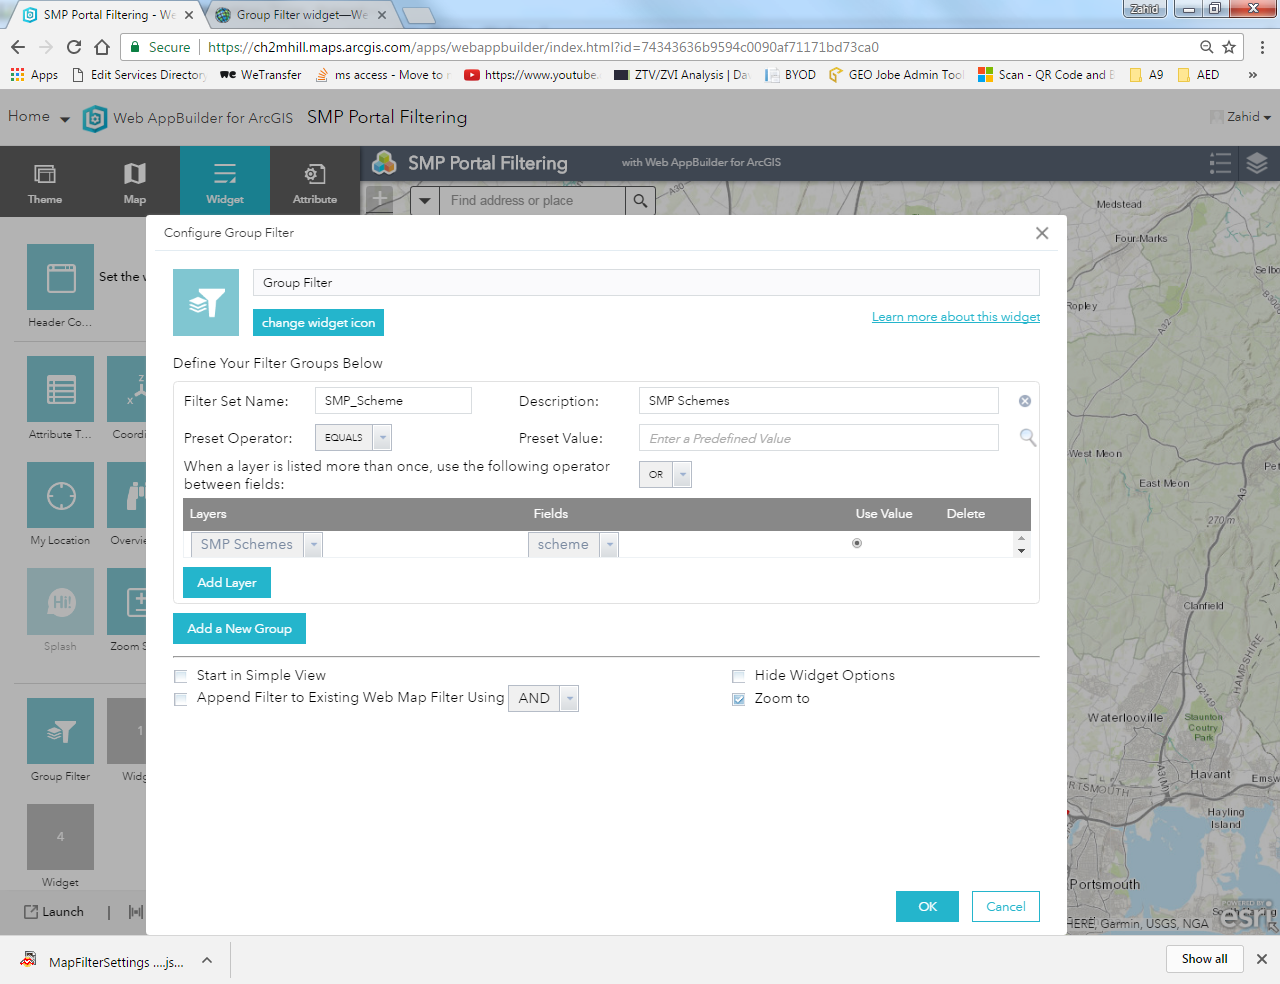Expand MapFilterSettings download options chevron

click(207, 960)
